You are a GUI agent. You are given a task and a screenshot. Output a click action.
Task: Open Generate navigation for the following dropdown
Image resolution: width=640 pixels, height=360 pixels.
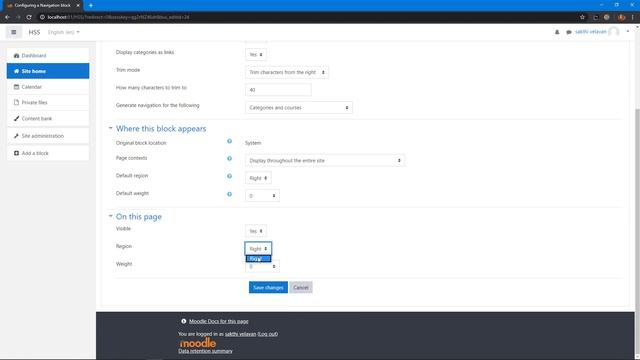click(x=299, y=107)
